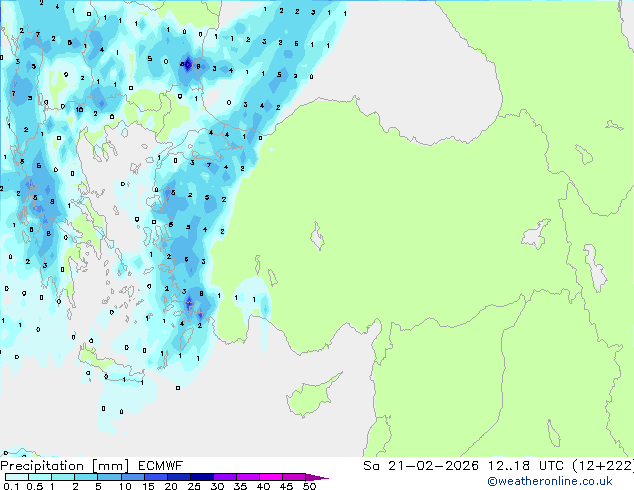Click the '(12+222)' forecast step text
This screenshot has height=490, width=634.
603,466
